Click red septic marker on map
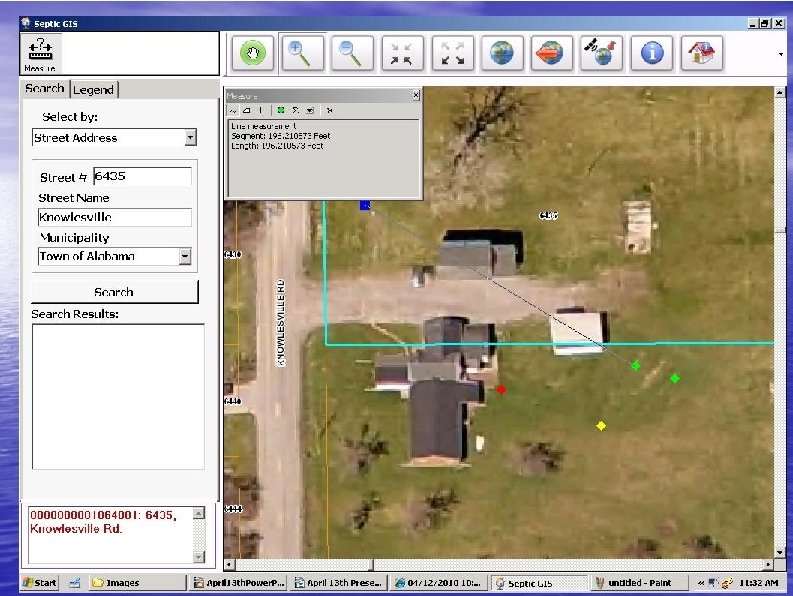The width and height of the screenshot is (793, 596). [x=501, y=389]
